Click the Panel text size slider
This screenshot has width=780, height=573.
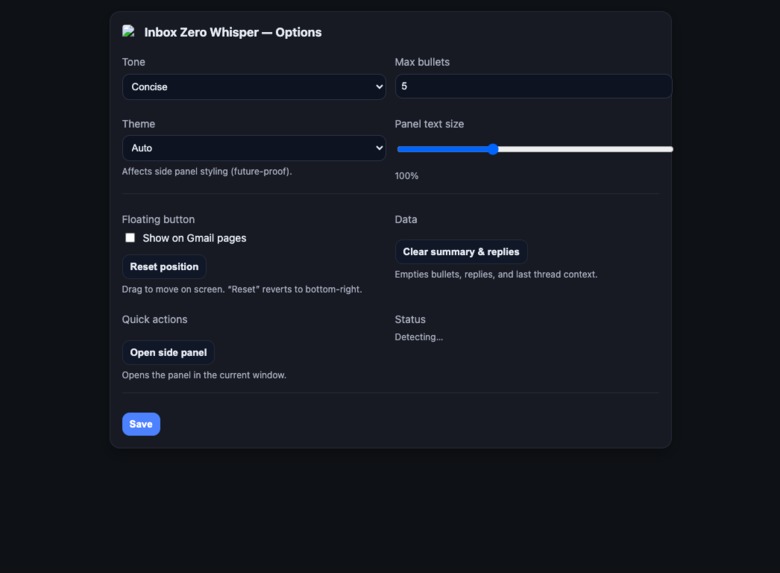click(534, 149)
